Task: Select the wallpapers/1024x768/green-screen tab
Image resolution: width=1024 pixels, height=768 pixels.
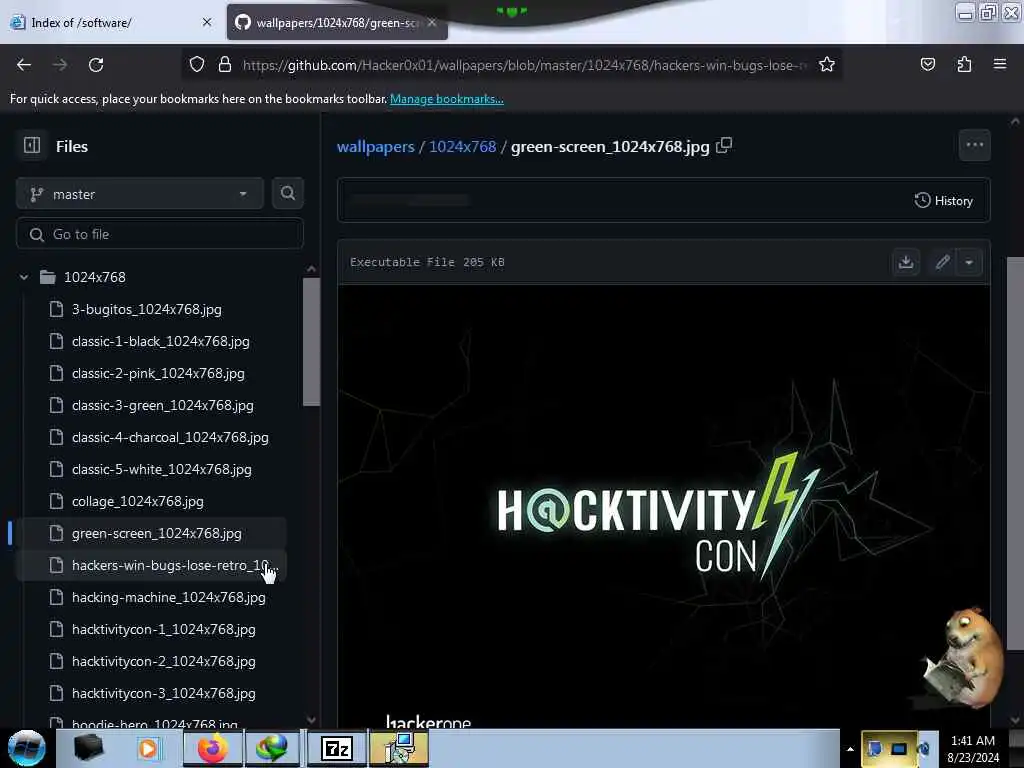Action: pos(335,23)
